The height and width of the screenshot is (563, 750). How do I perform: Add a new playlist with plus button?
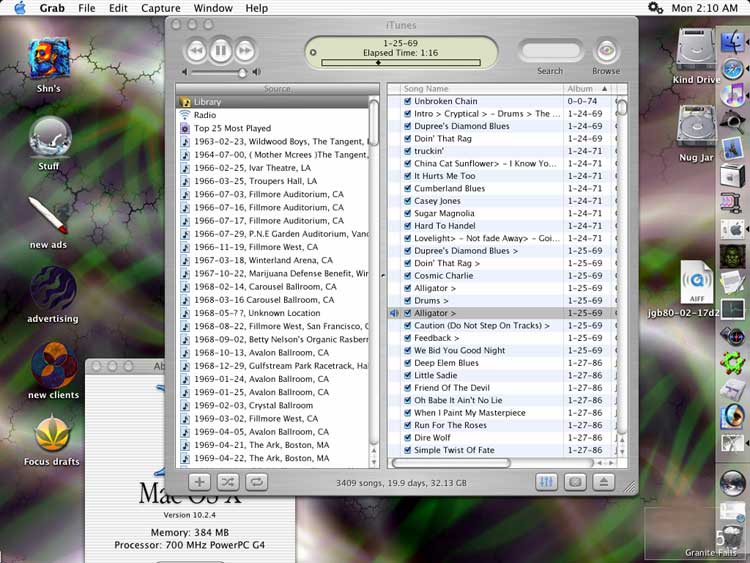click(x=199, y=482)
